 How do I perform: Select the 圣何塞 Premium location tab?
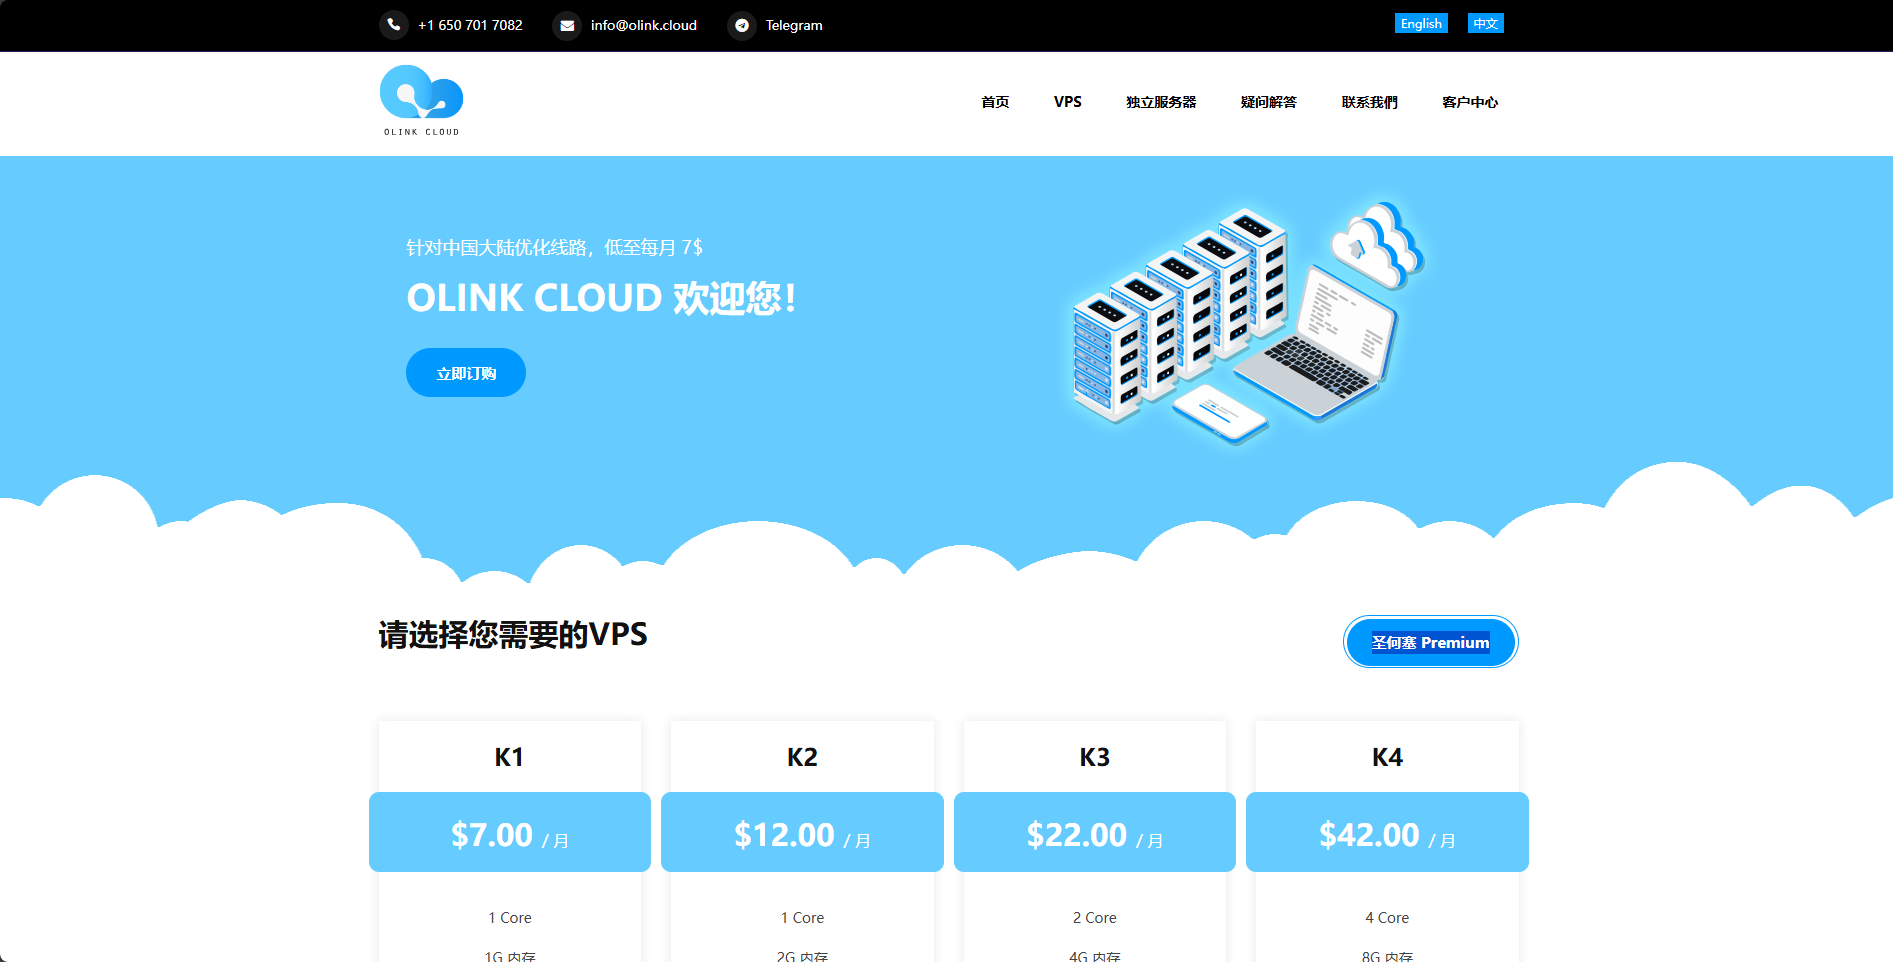pos(1430,642)
